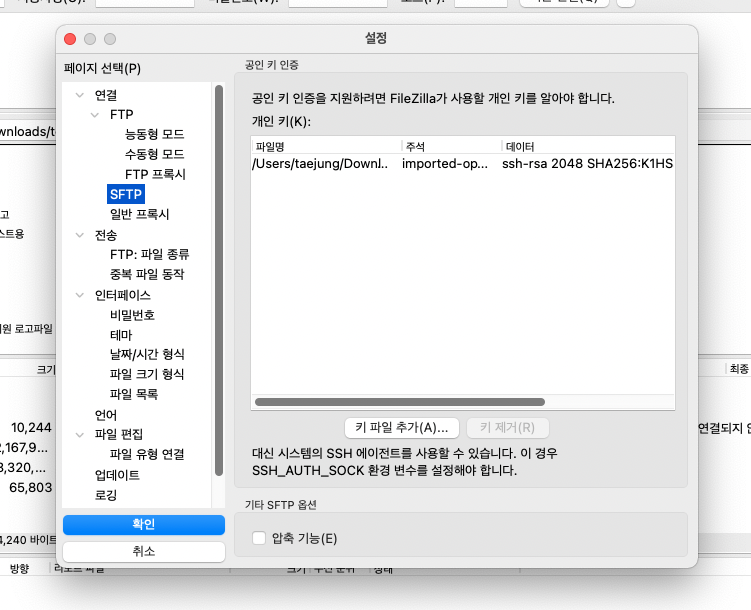Select the FTP tree item

pyautogui.click(x=122, y=115)
